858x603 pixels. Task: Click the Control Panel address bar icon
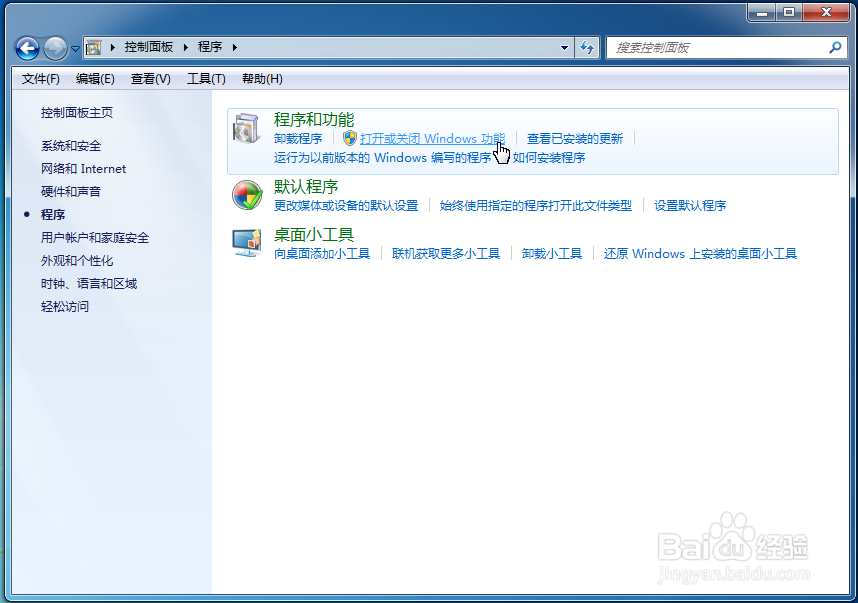94,48
